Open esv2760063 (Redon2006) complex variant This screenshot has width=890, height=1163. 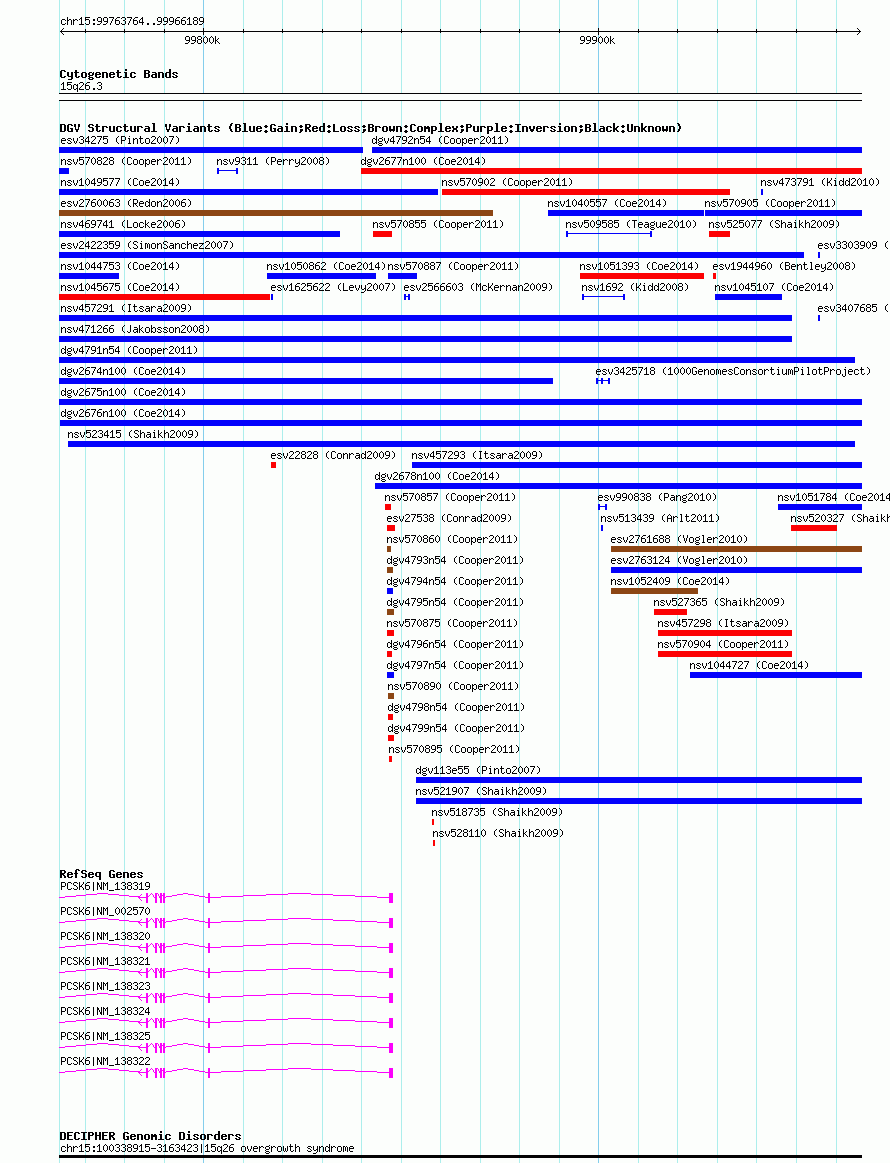coord(126,203)
